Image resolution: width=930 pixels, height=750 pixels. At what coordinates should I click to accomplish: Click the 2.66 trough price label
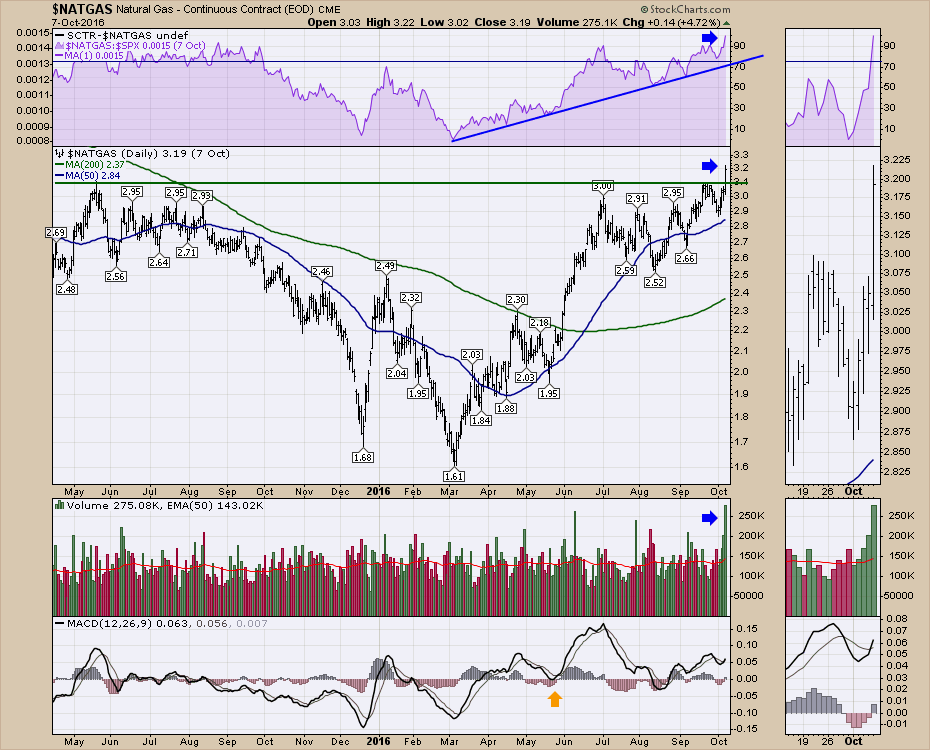(x=686, y=258)
